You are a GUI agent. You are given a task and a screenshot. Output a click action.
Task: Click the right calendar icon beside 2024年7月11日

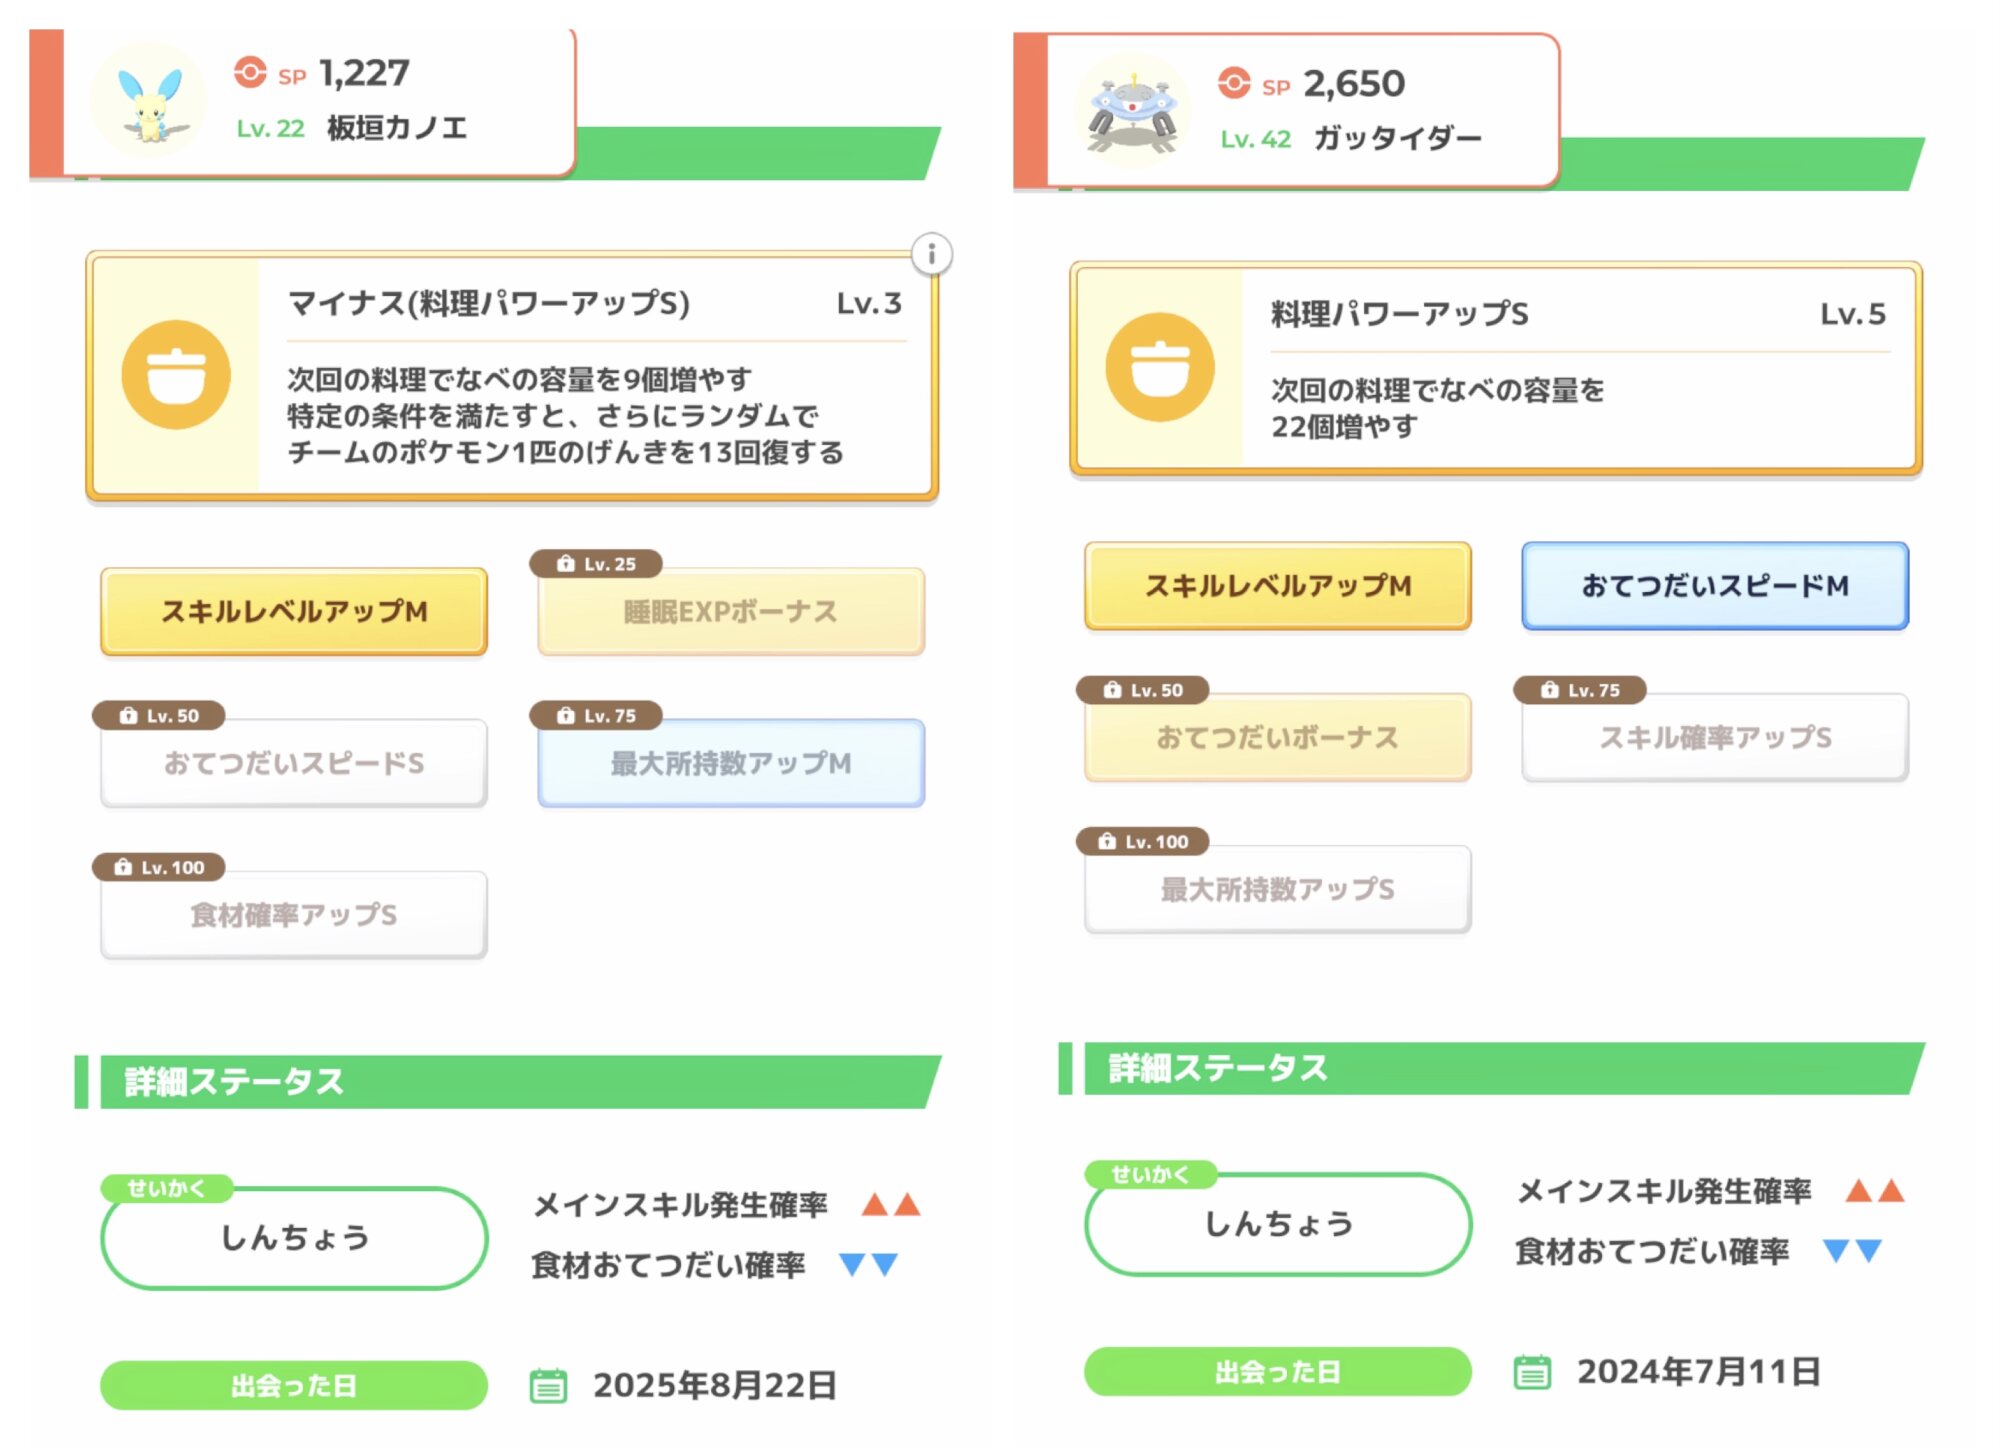(x=1531, y=1372)
